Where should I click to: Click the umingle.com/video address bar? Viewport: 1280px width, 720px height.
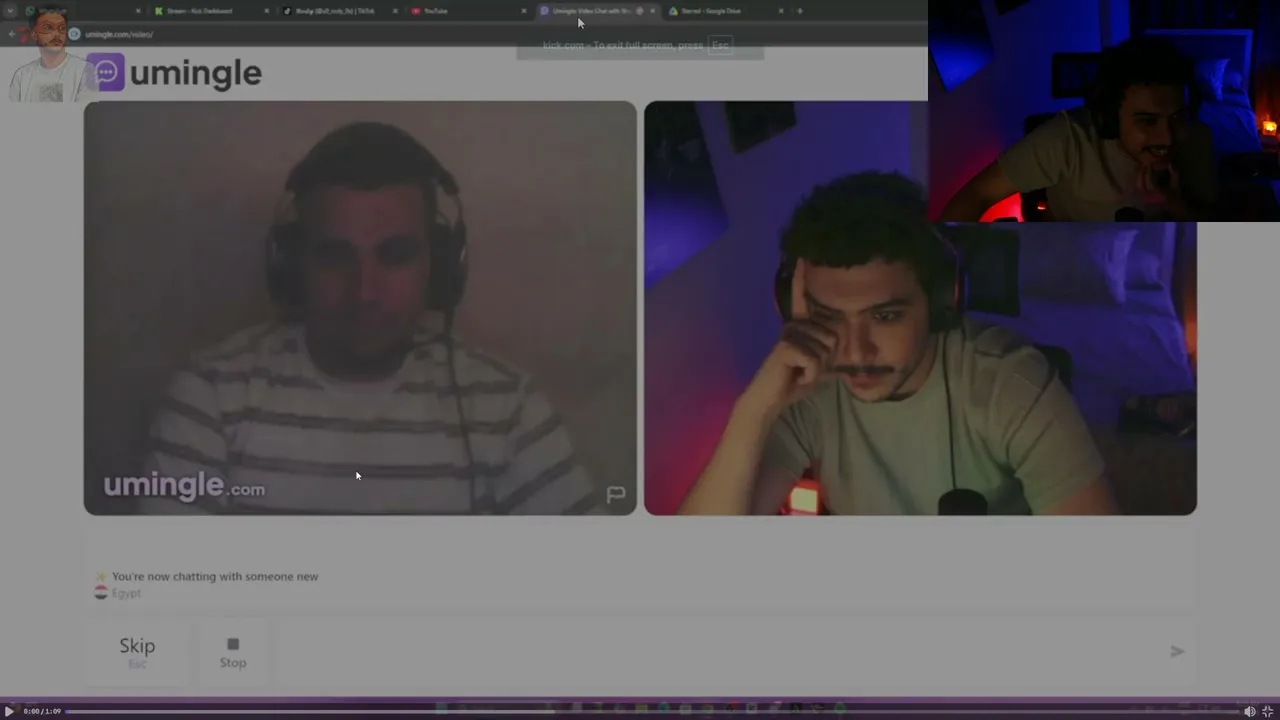coord(119,34)
